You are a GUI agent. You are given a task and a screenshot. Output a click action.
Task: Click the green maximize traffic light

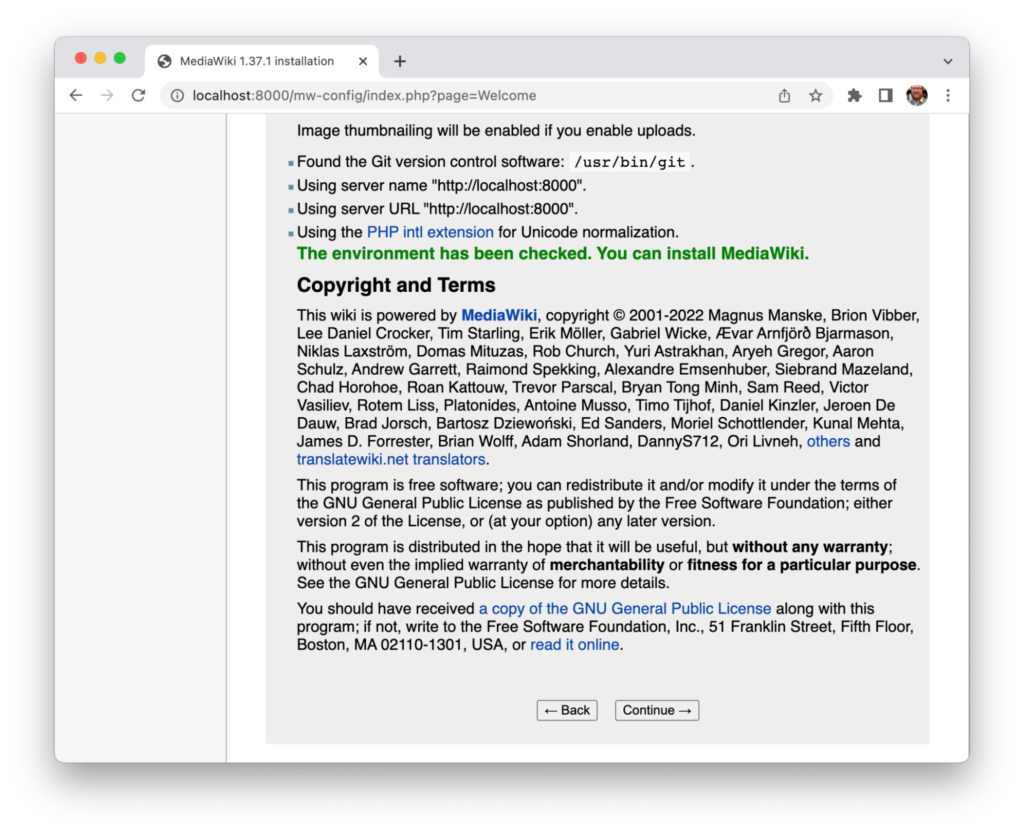120,58
